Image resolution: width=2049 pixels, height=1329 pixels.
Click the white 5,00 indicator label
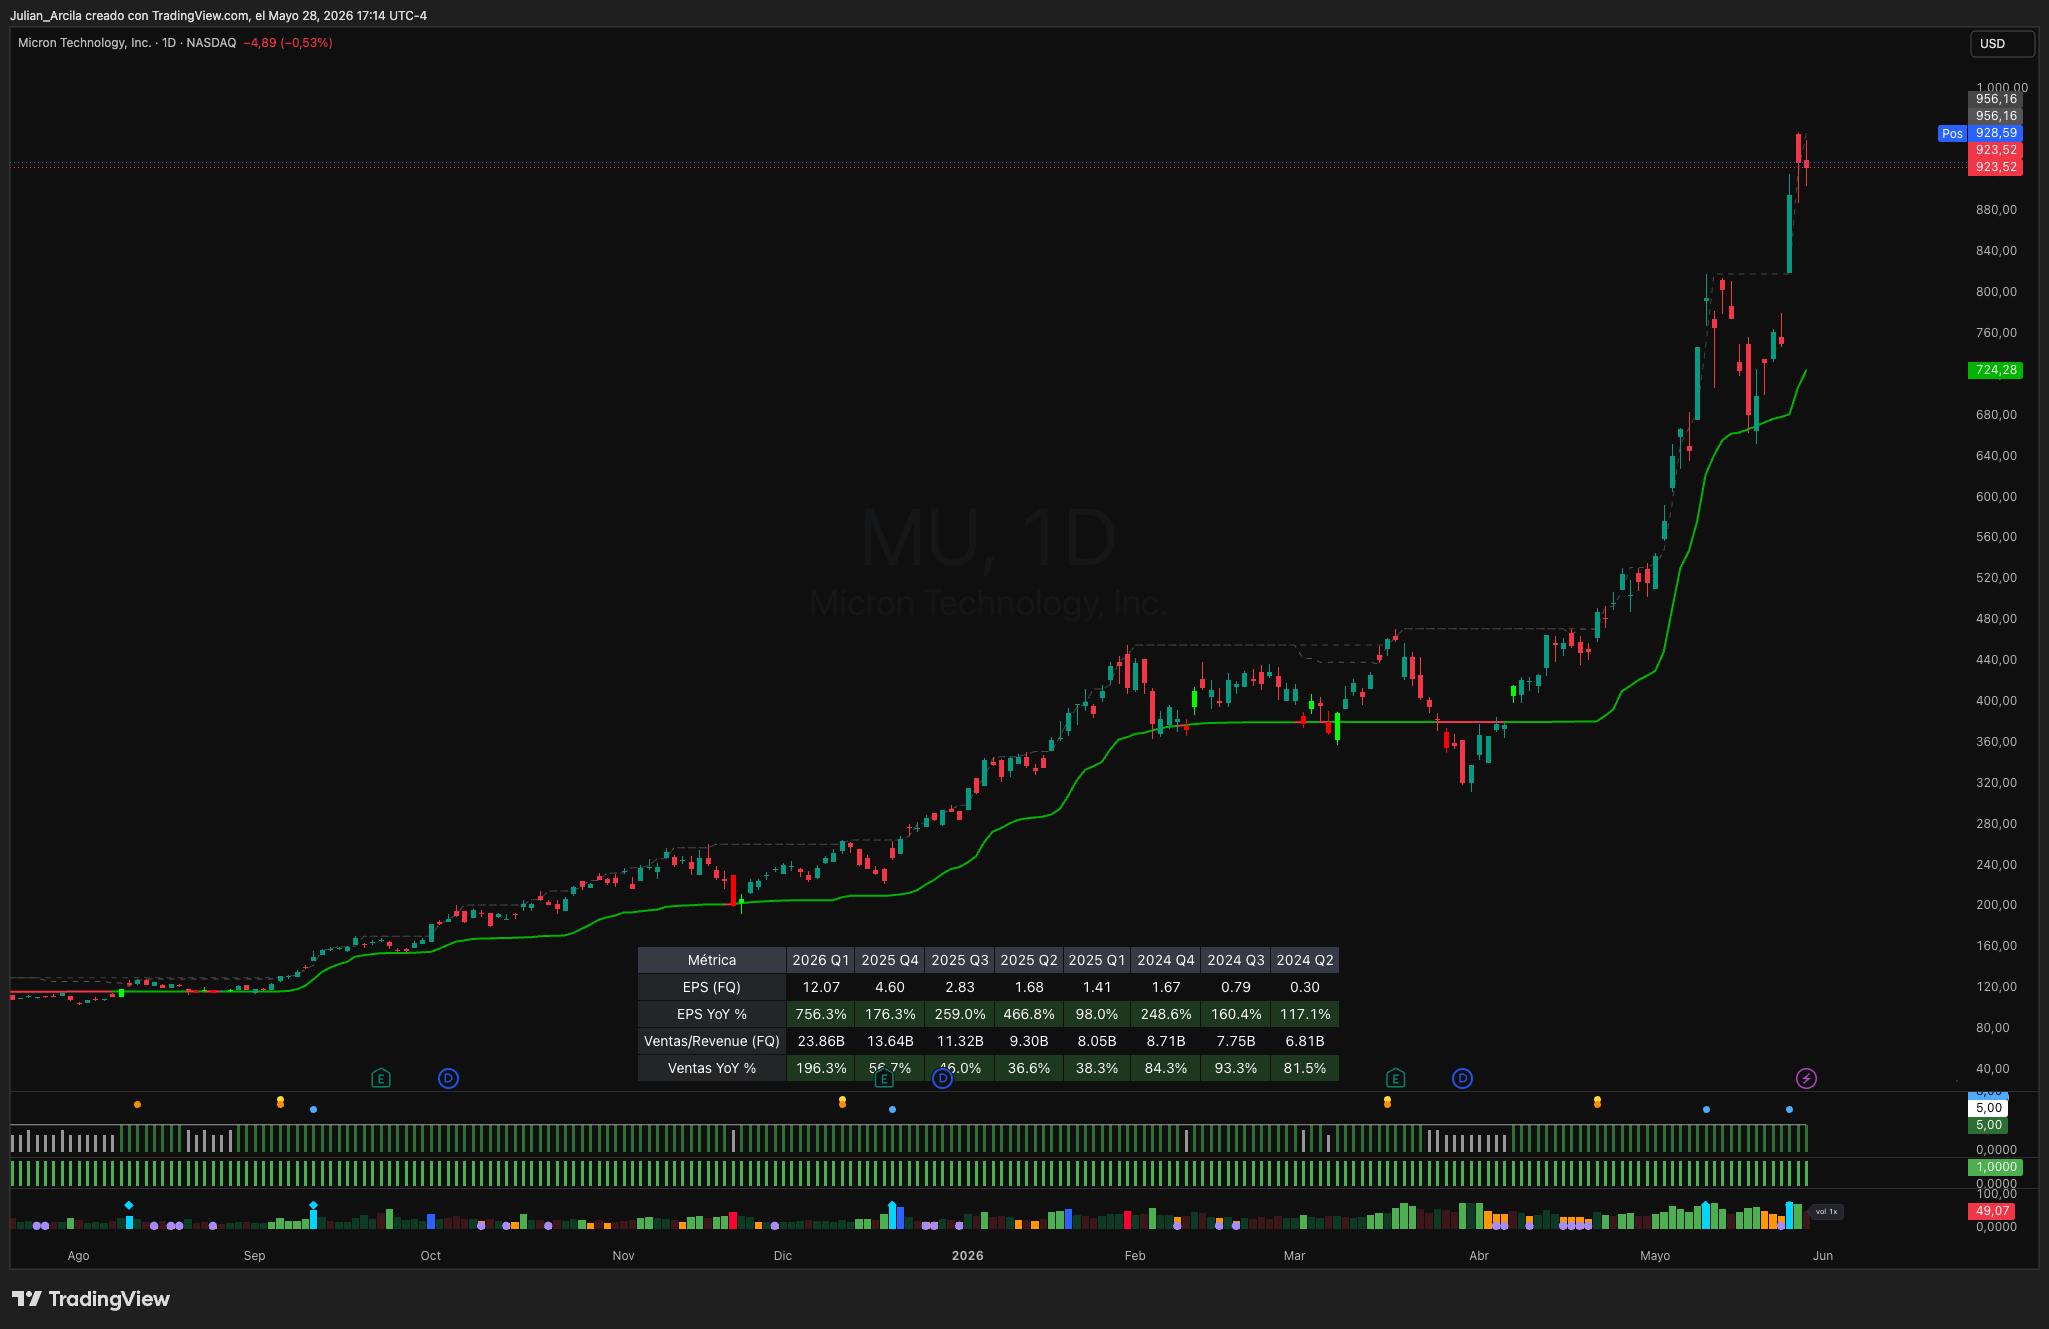tap(1988, 1108)
